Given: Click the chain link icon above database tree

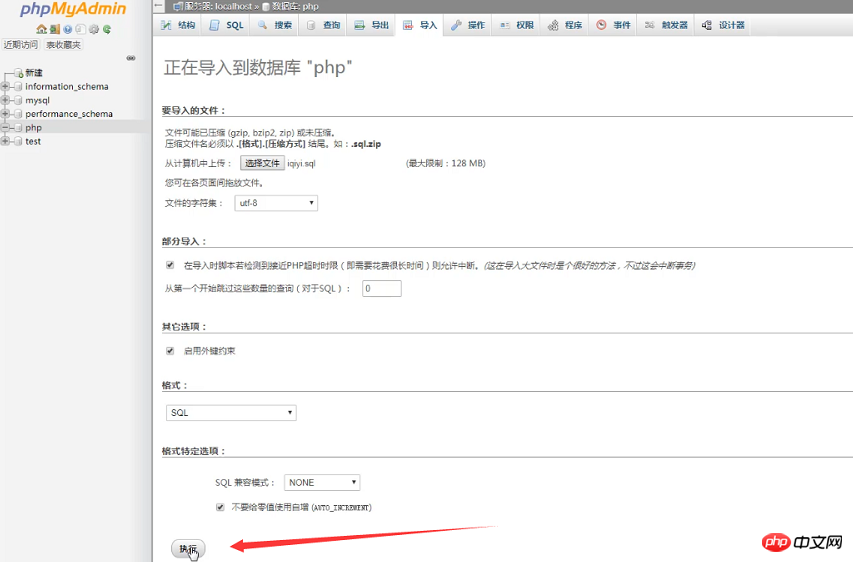Looking at the screenshot, I should point(131,58).
